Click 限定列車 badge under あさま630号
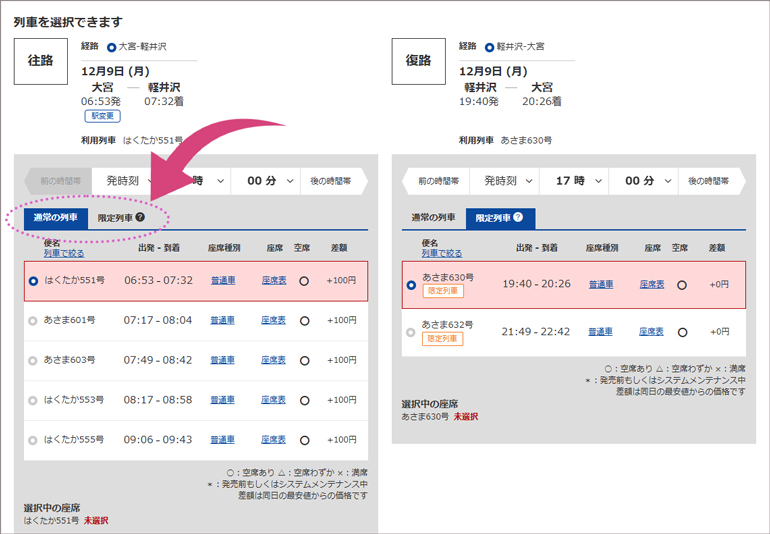Viewport: 770px width, 534px height. coord(443,291)
